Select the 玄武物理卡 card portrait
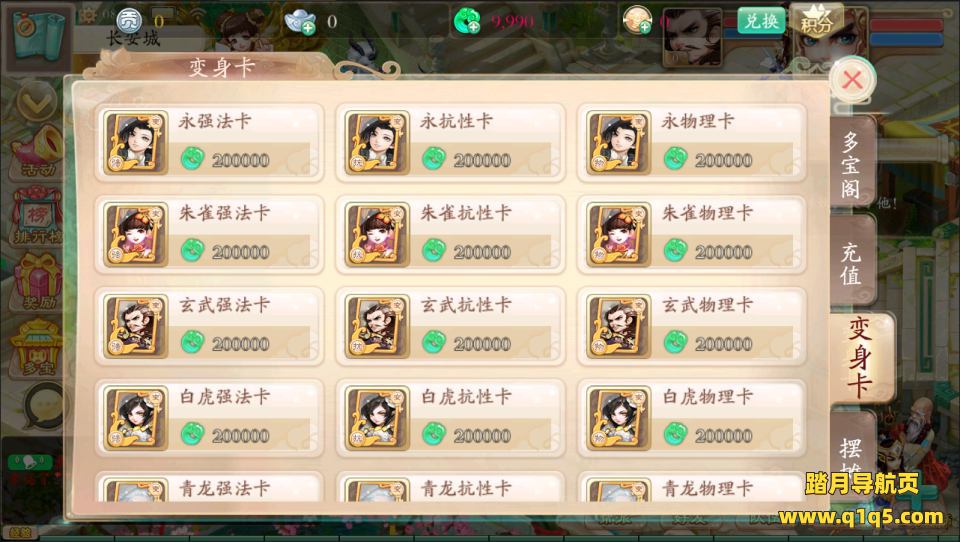This screenshot has height=542, width=960. coord(618,326)
